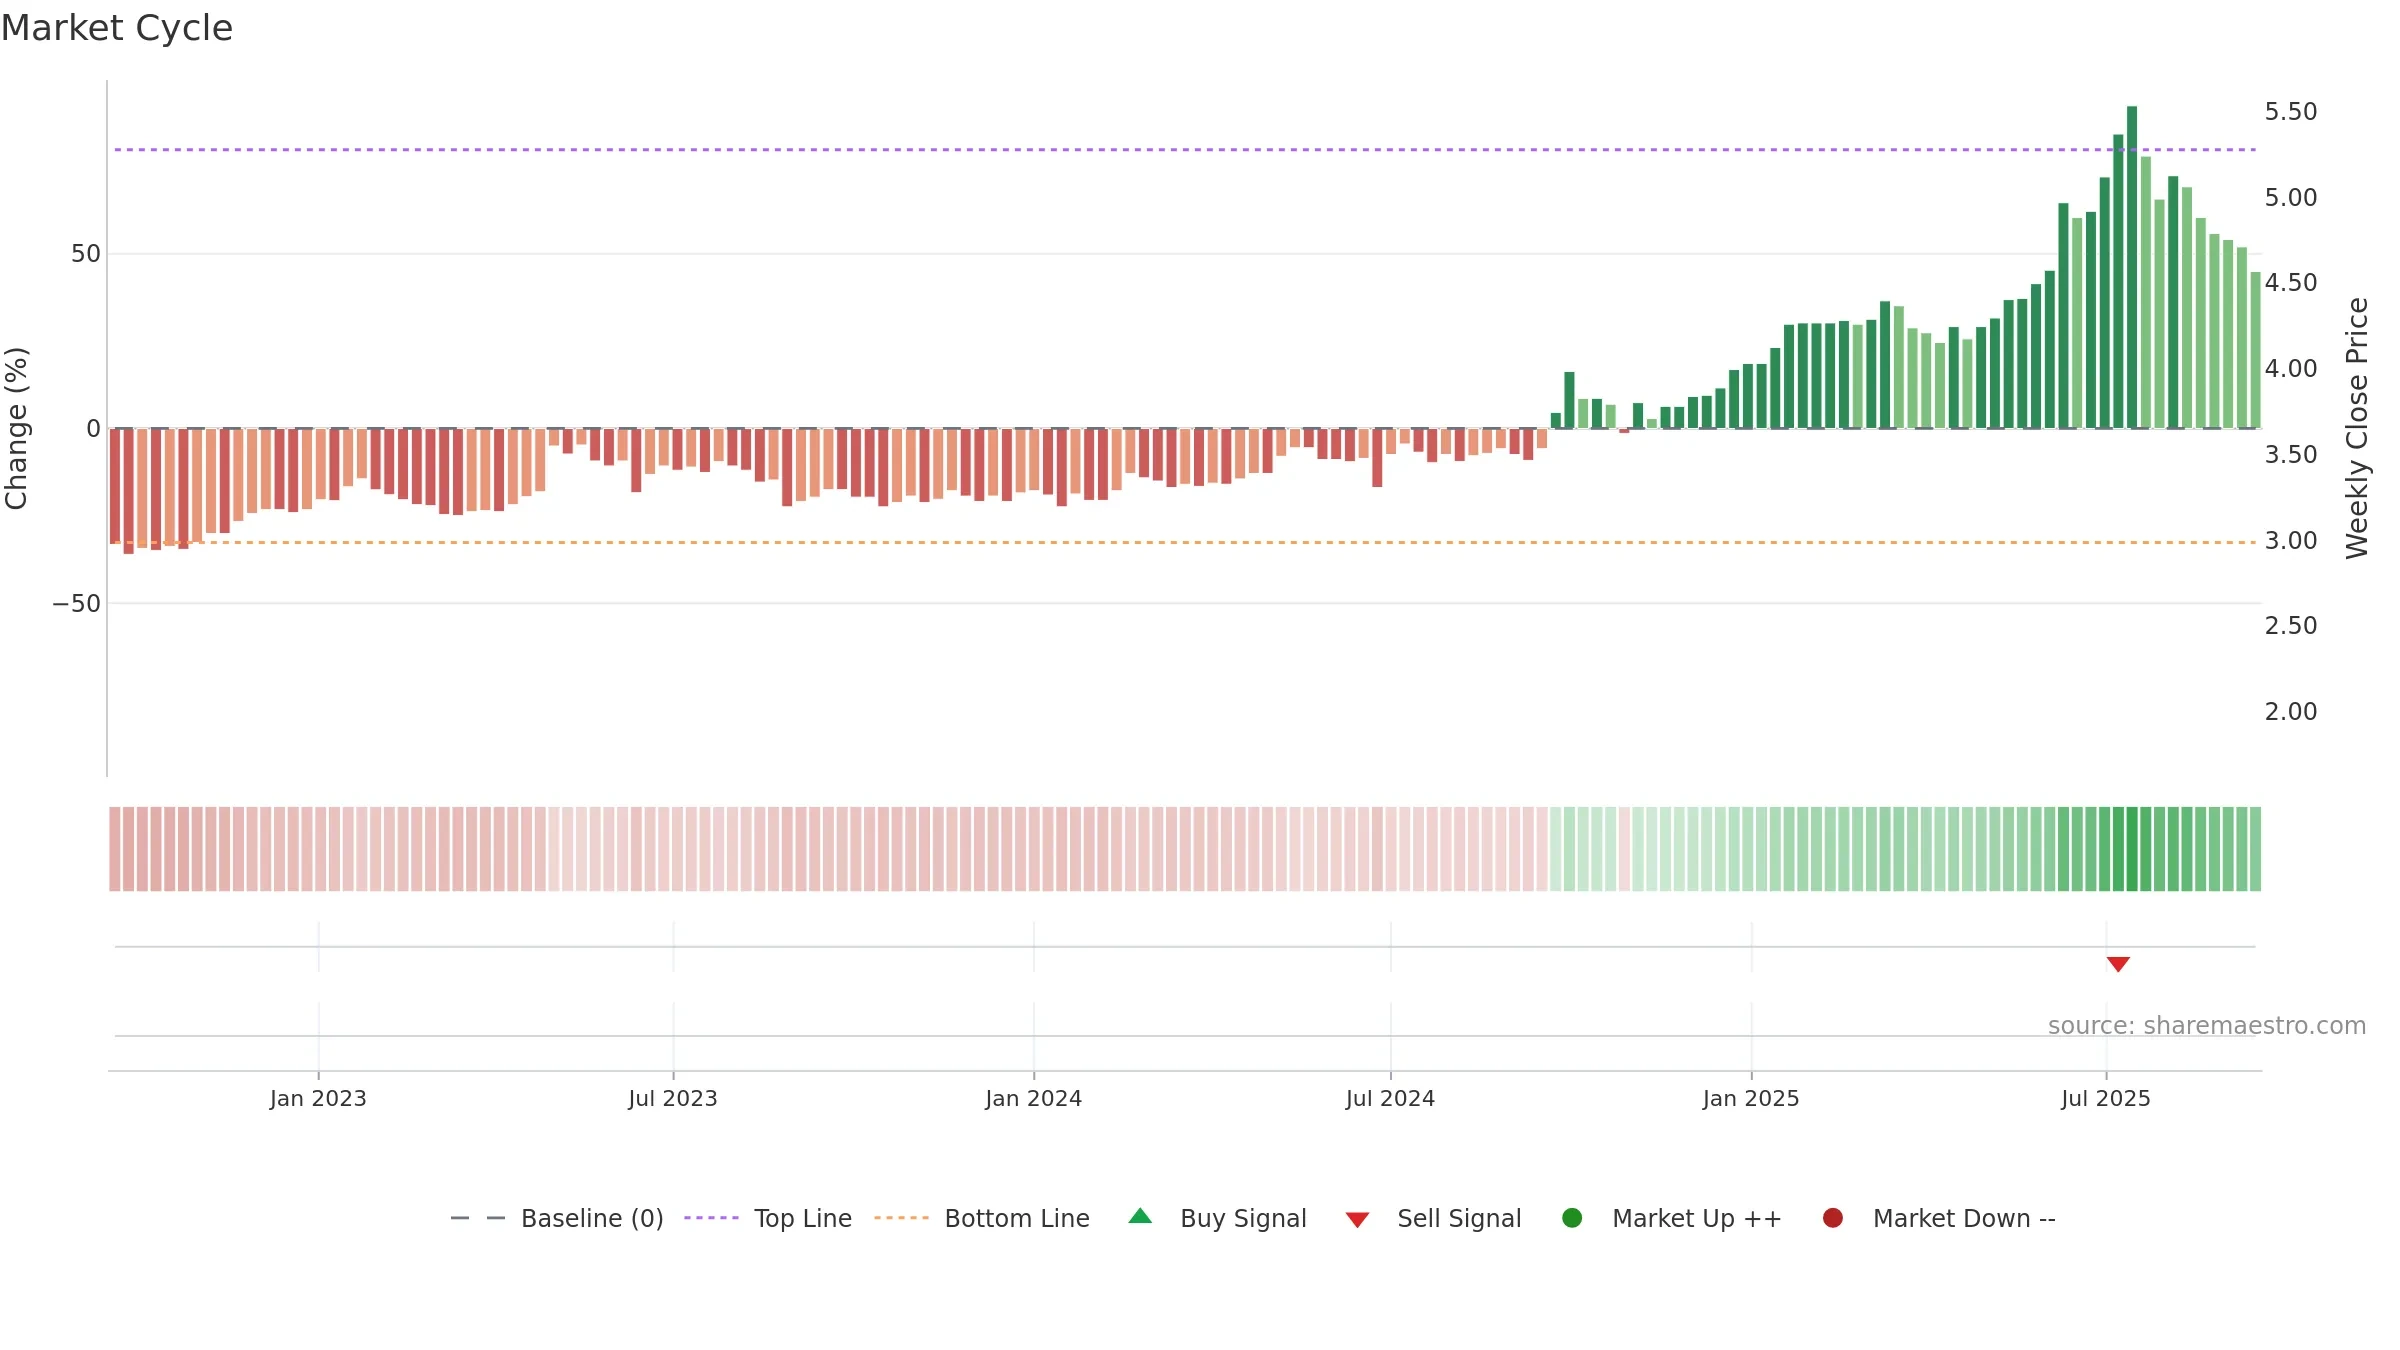Click the 5.00 price axis tick

pyautogui.click(x=2291, y=198)
